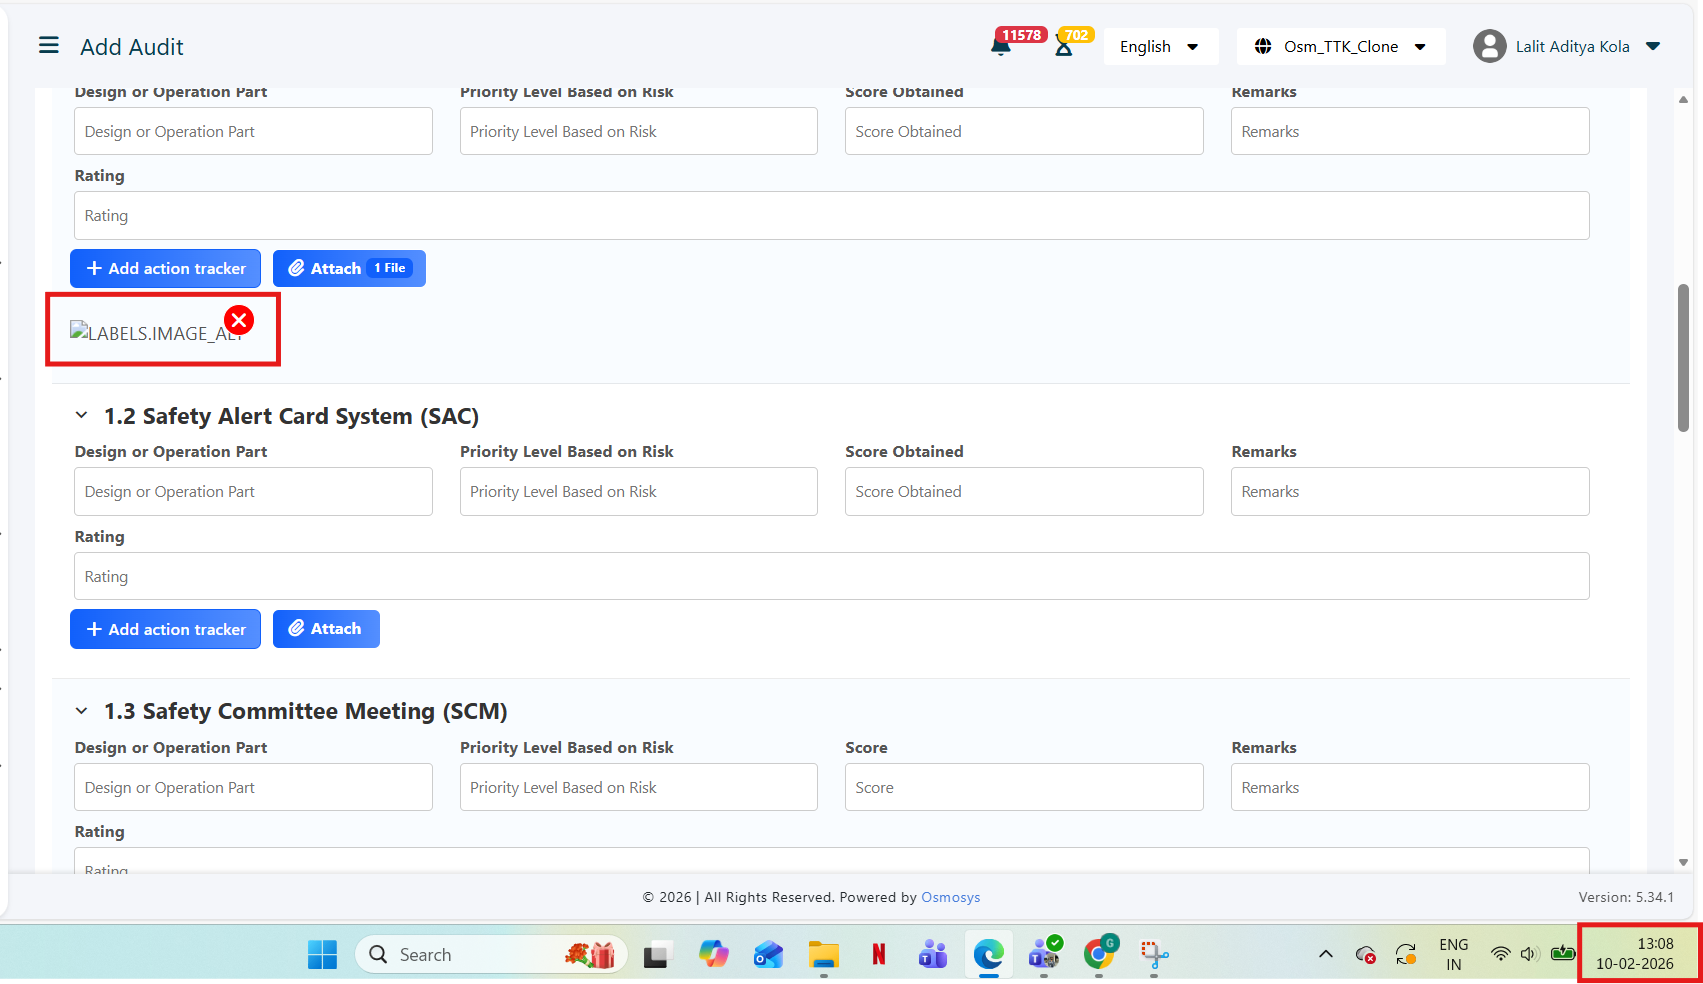Open File Explorer from the taskbar

[823, 954]
